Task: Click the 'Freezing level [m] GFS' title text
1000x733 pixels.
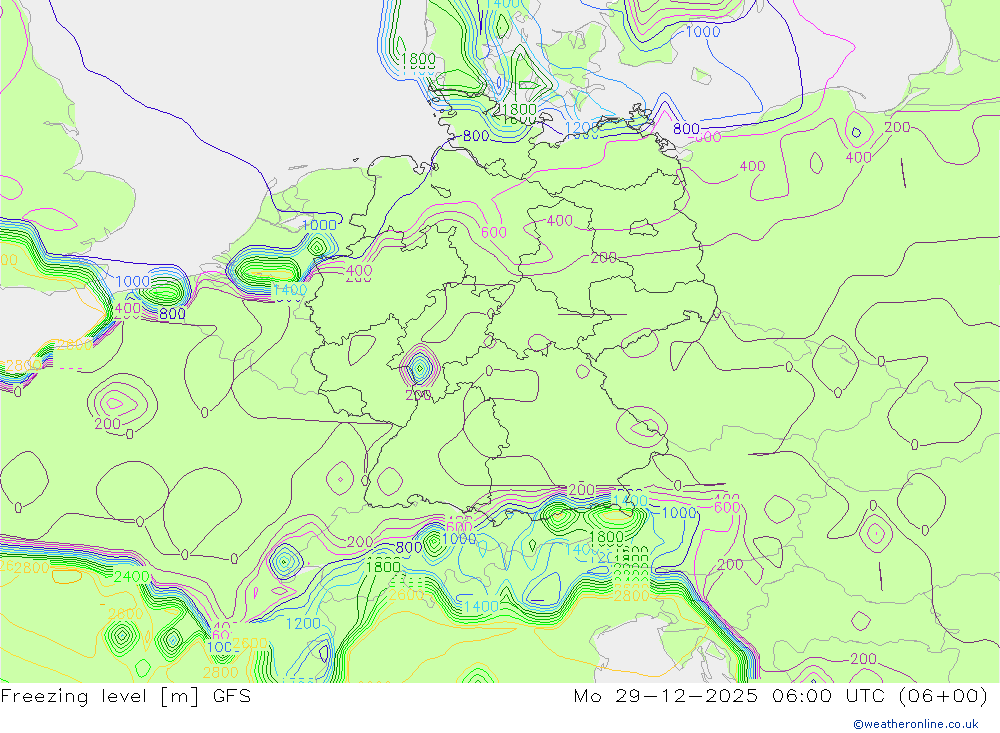Action: pyautogui.click(x=126, y=696)
